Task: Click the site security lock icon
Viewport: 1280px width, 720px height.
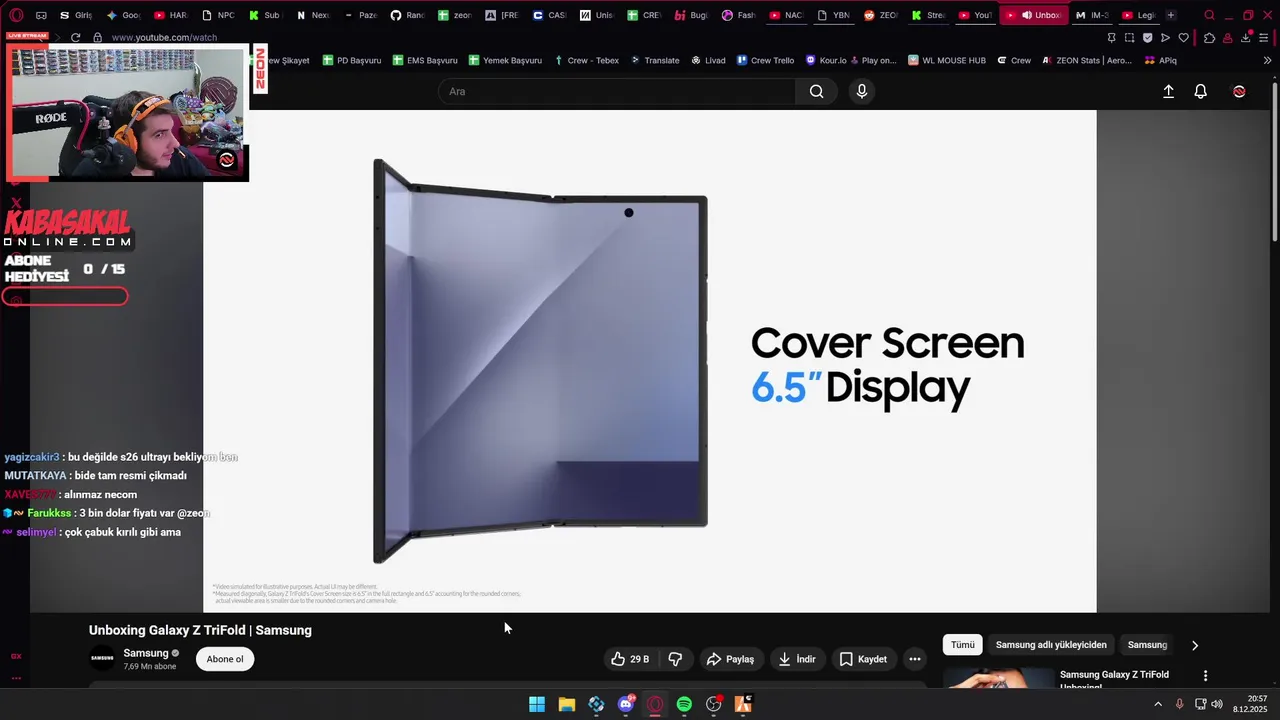Action: pos(97,38)
